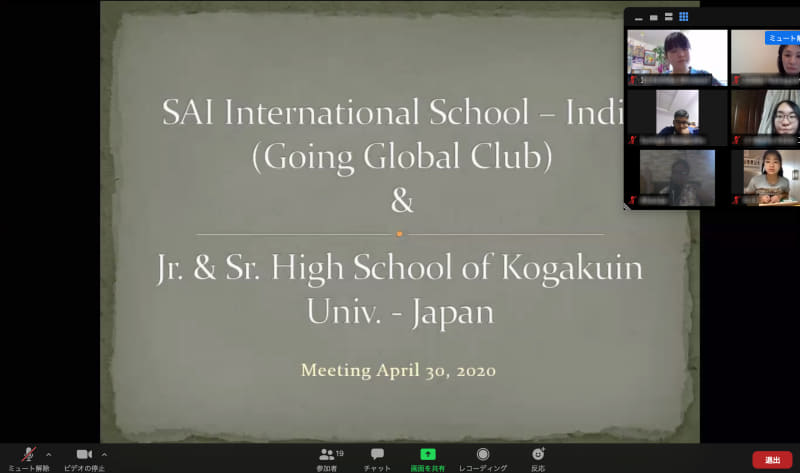The image size is (800, 473).
Task: Select the video of participant in gray T-shirt
Action: (x=765, y=178)
